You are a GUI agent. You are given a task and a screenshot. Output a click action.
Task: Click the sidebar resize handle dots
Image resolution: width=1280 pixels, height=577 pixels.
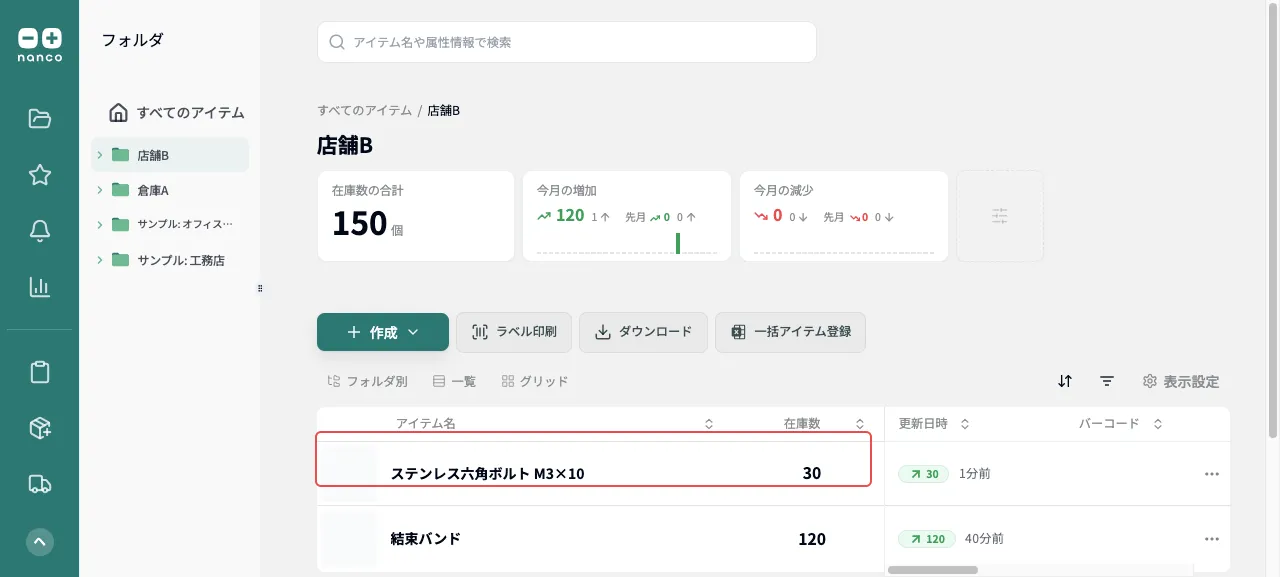tap(260, 288)
